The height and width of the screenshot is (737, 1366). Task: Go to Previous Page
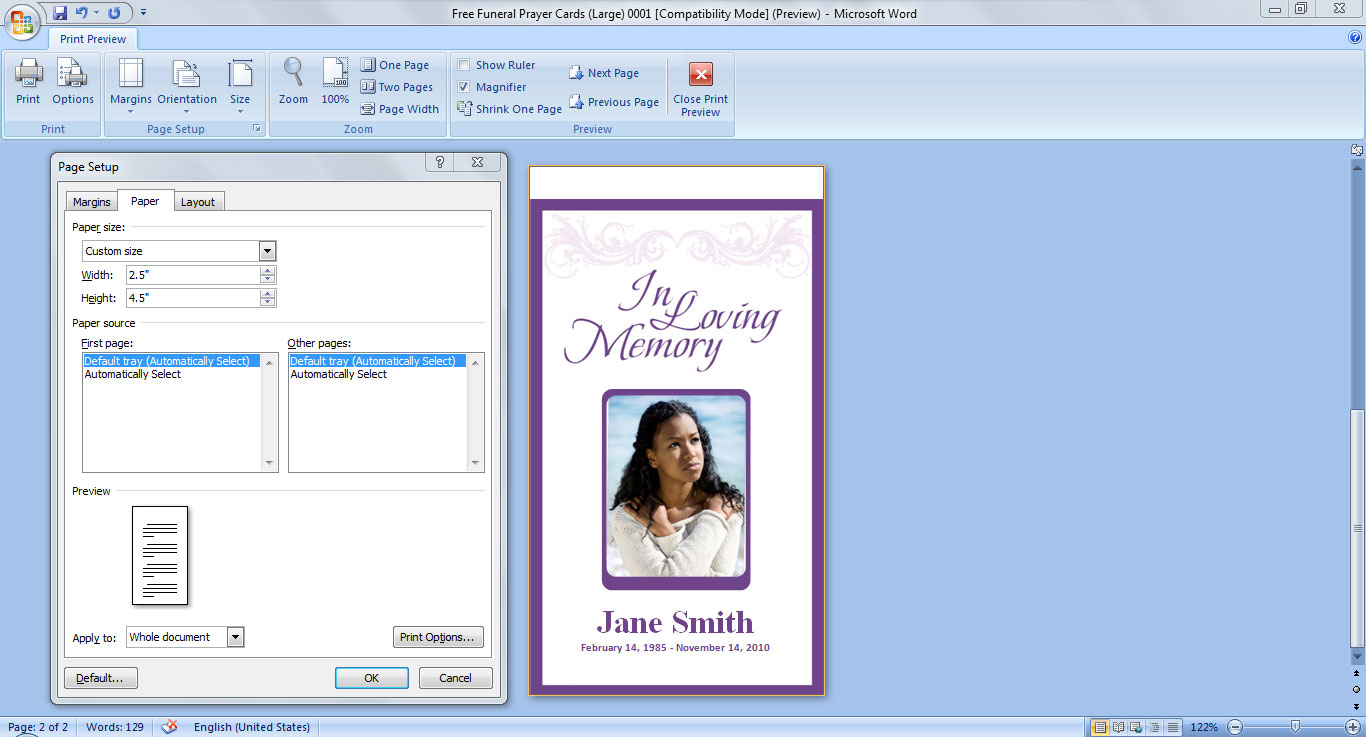(x=614, y=102)
